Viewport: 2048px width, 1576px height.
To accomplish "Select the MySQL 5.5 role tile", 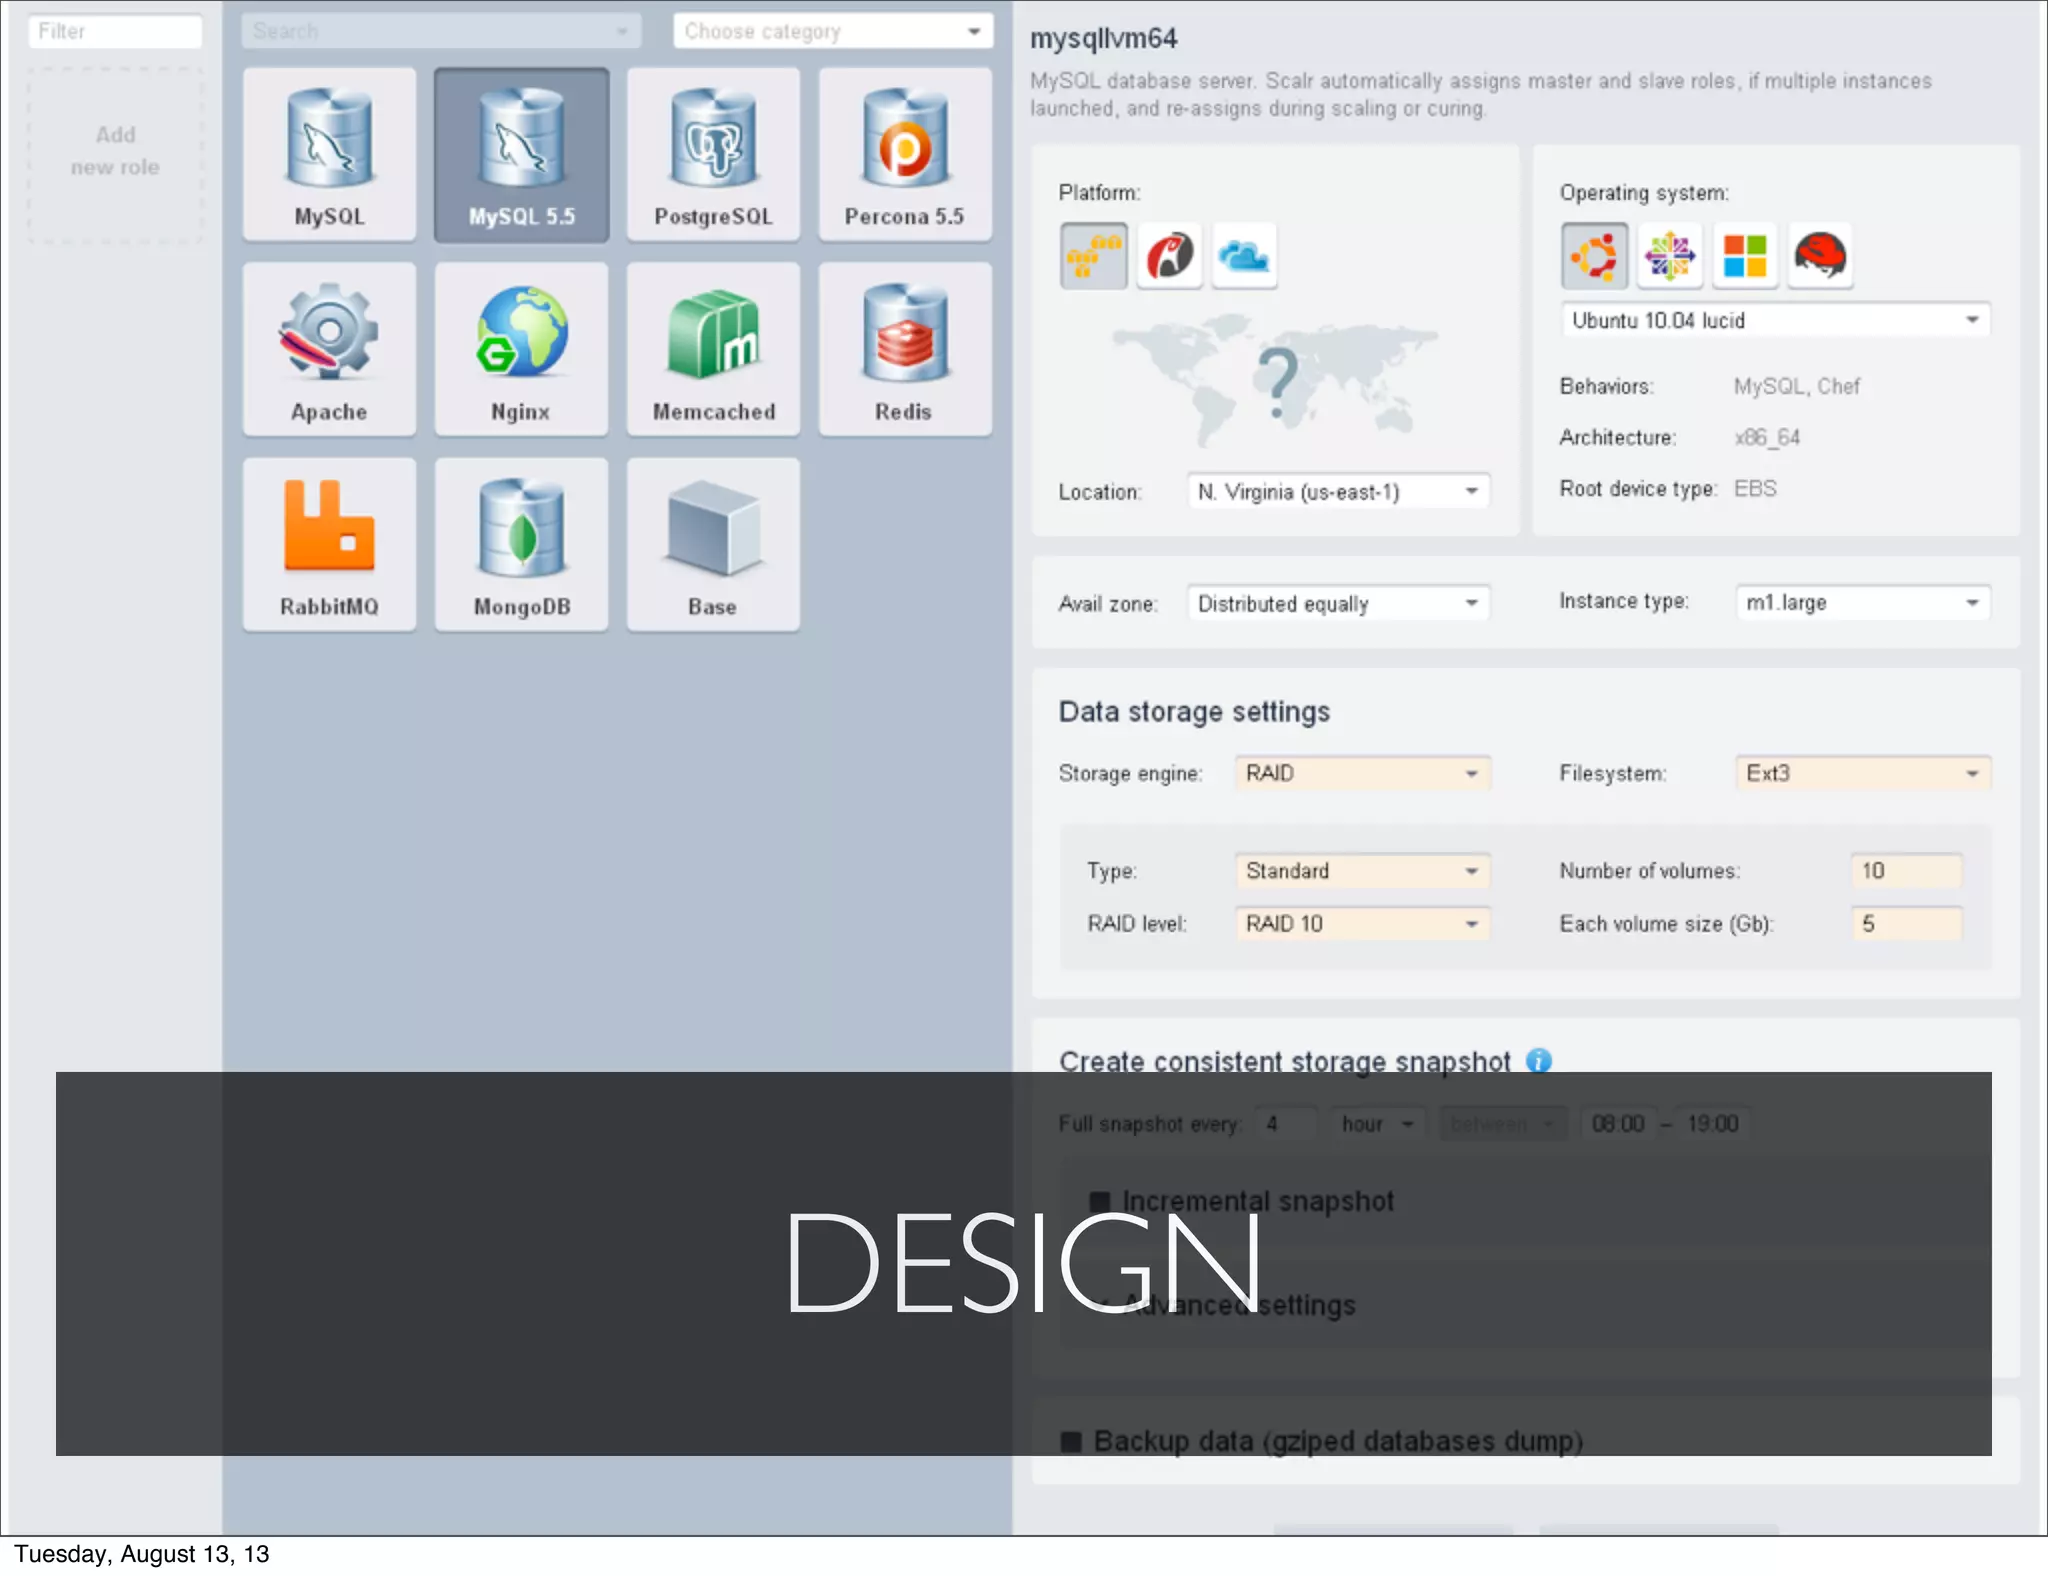I will [x=521, y=154].
